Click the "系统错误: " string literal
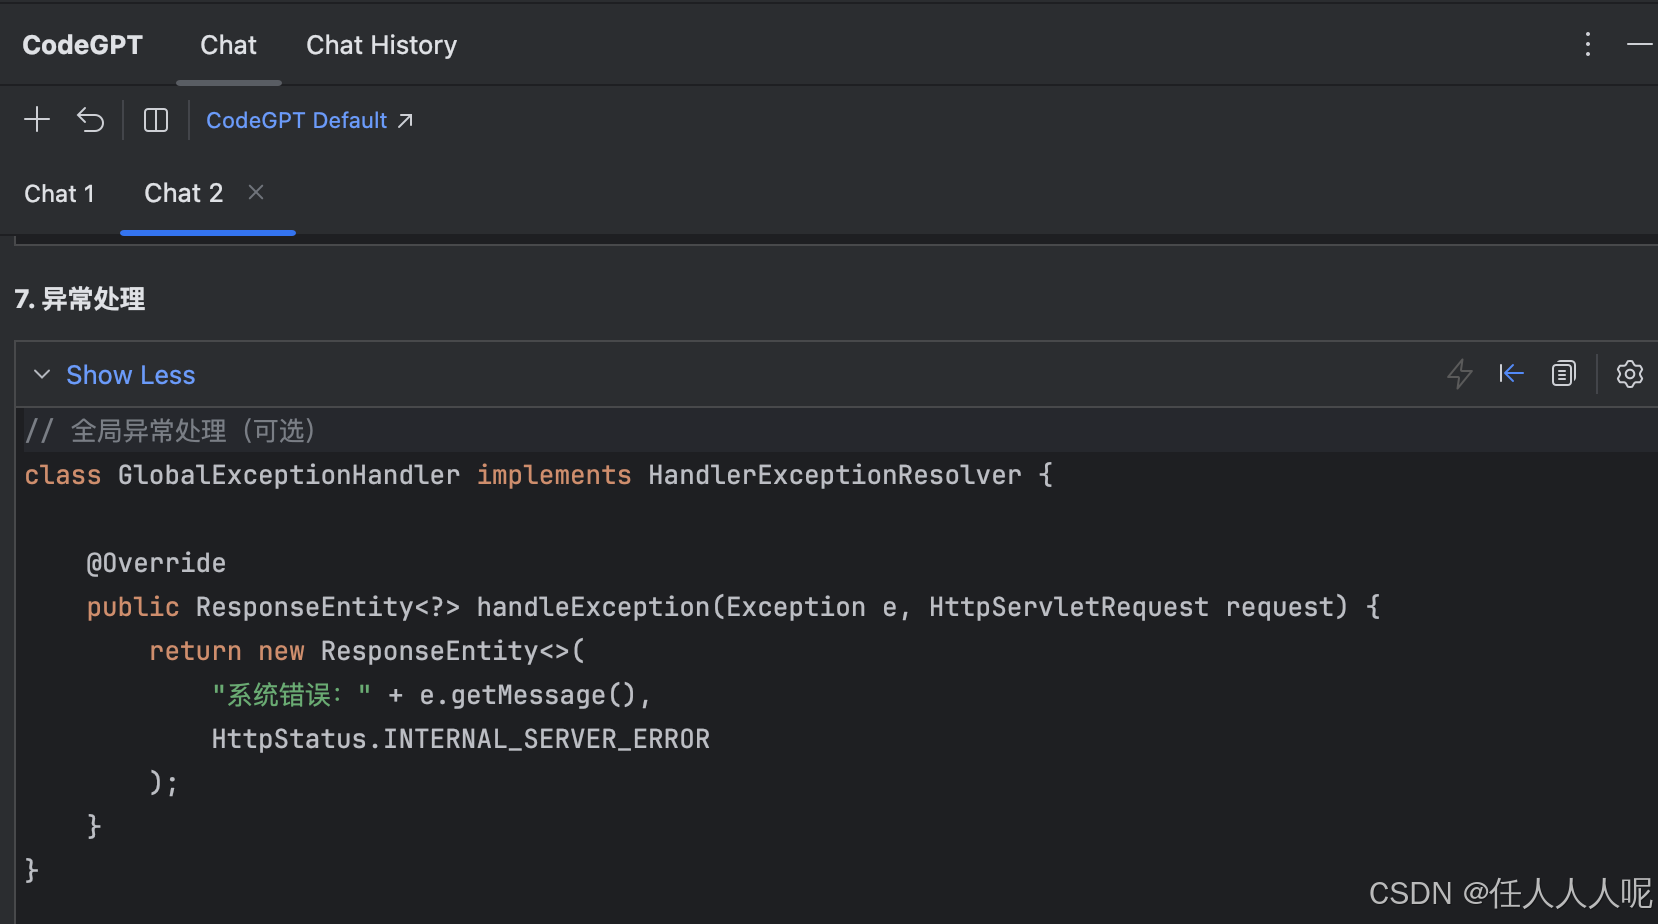 [x=291, y=695]
